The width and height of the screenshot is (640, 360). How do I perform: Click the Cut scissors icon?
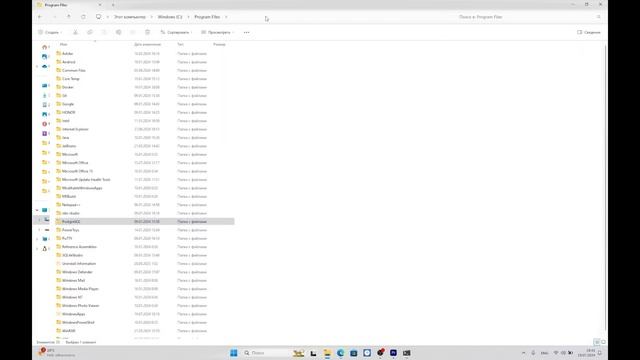(x=75, y=32)
